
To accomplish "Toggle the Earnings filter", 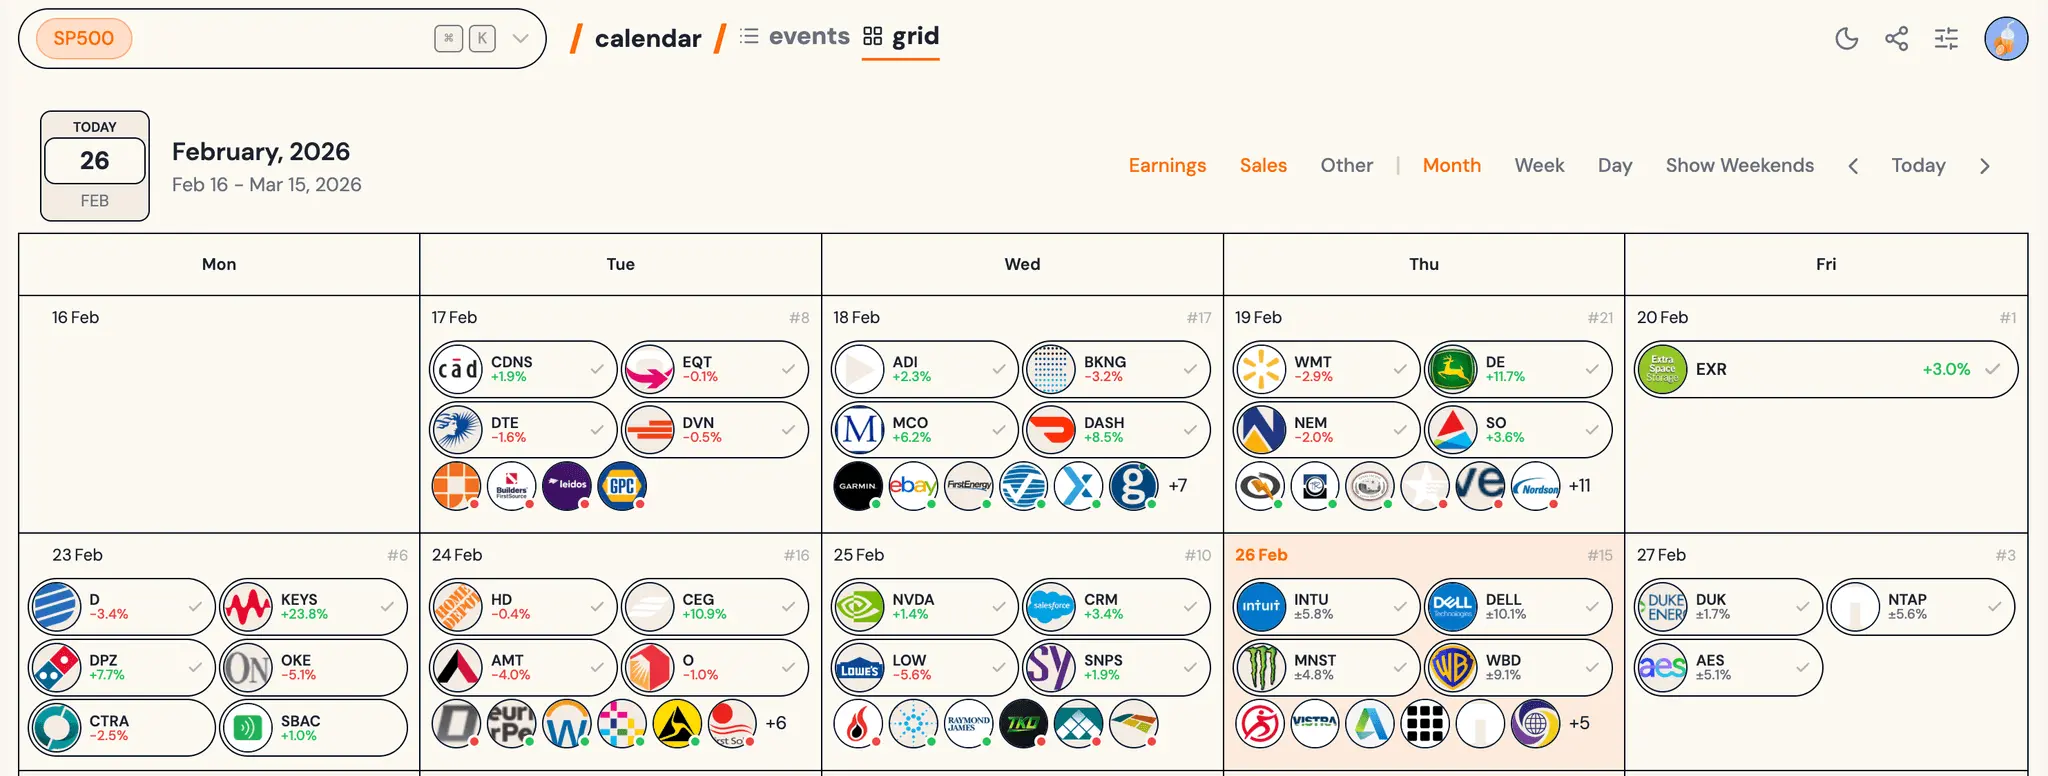I will coord(1167,166).
